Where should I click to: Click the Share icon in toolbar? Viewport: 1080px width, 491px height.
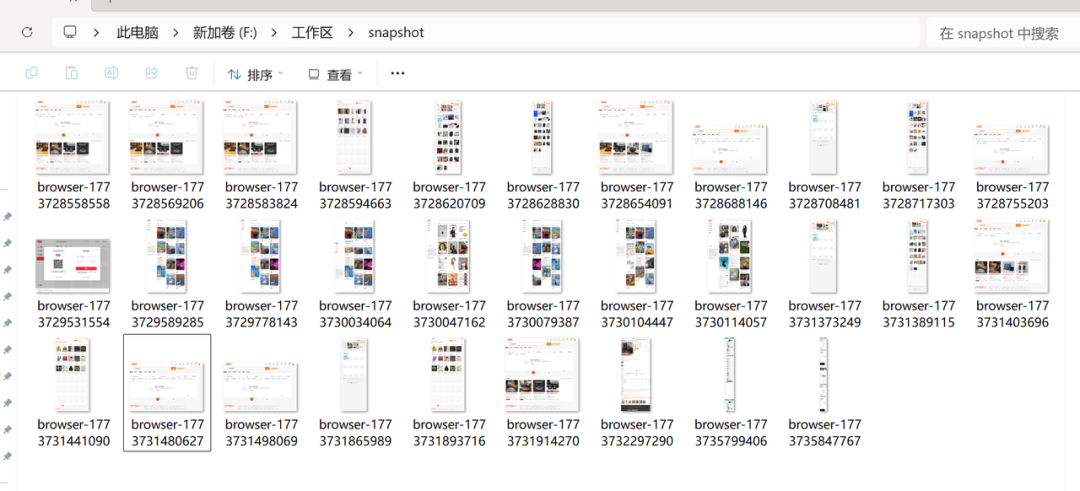tap(152, 73)
